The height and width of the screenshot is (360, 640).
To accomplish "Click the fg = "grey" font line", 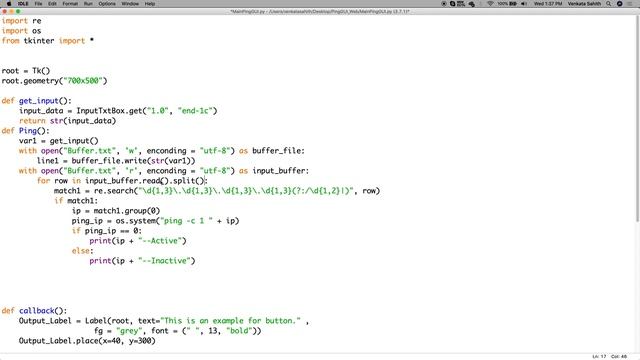I will coord(178,331).
